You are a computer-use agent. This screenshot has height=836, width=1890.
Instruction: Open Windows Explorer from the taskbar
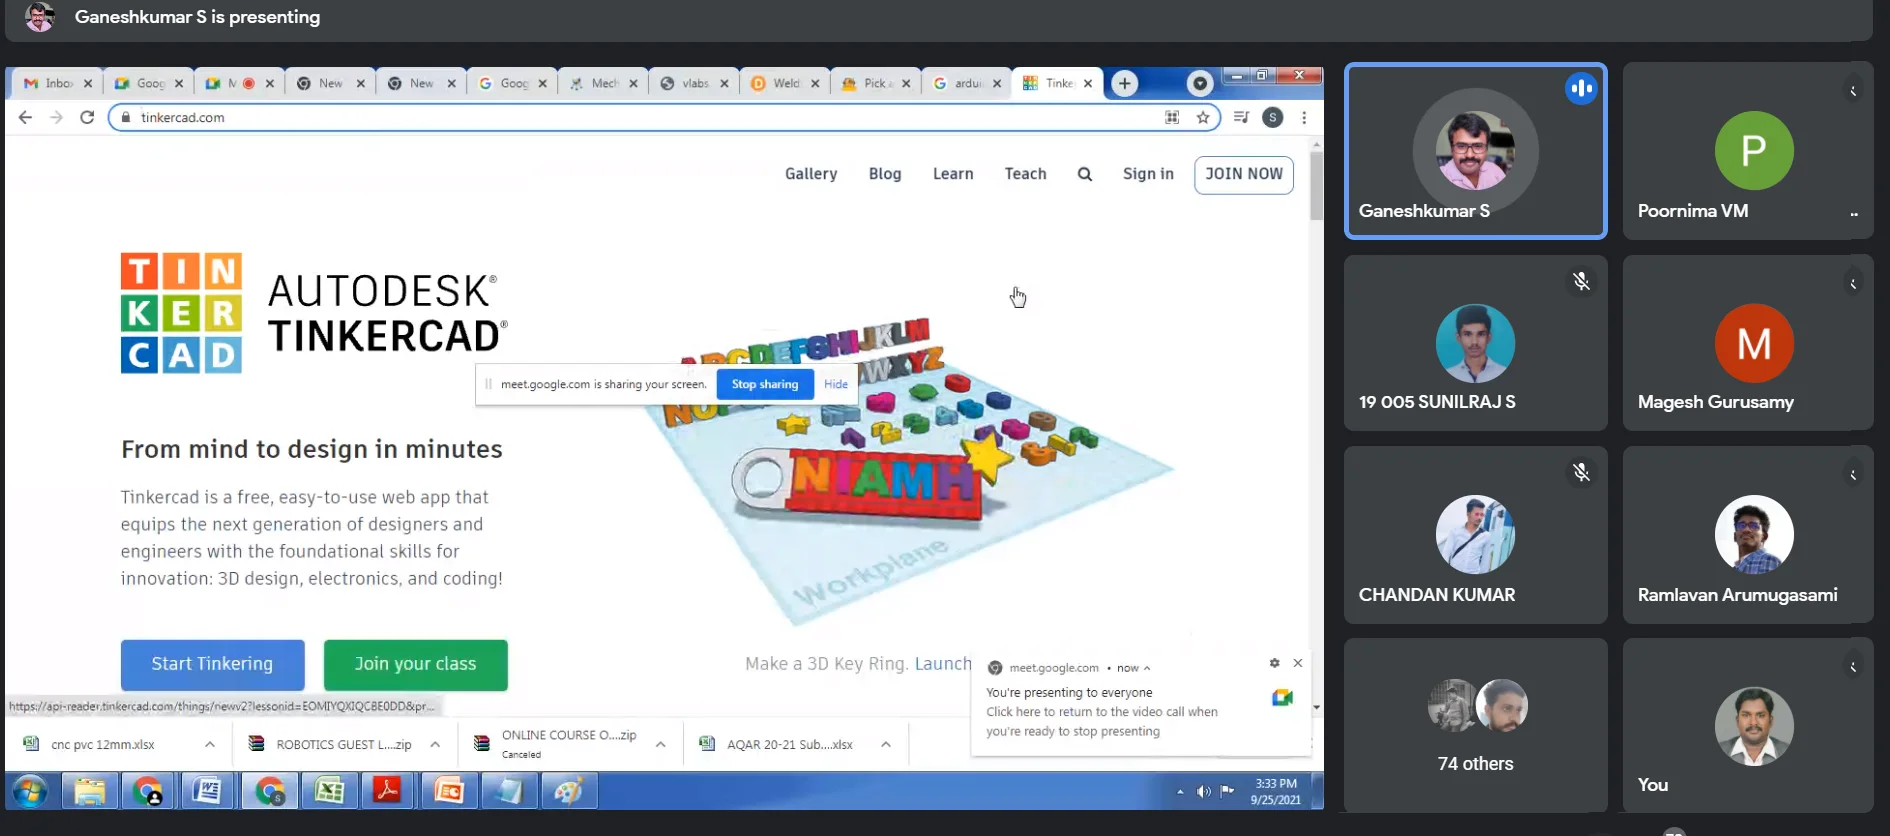click(89, 791)
